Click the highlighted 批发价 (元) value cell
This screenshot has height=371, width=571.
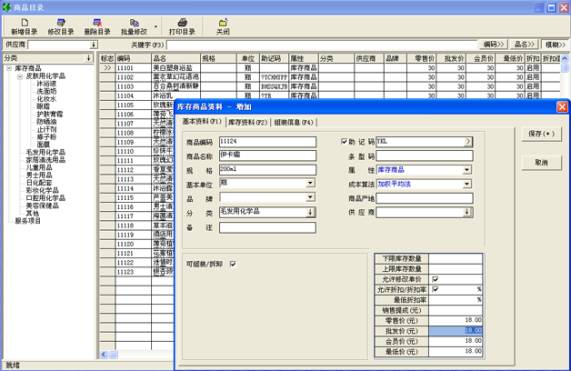[456, 331]
